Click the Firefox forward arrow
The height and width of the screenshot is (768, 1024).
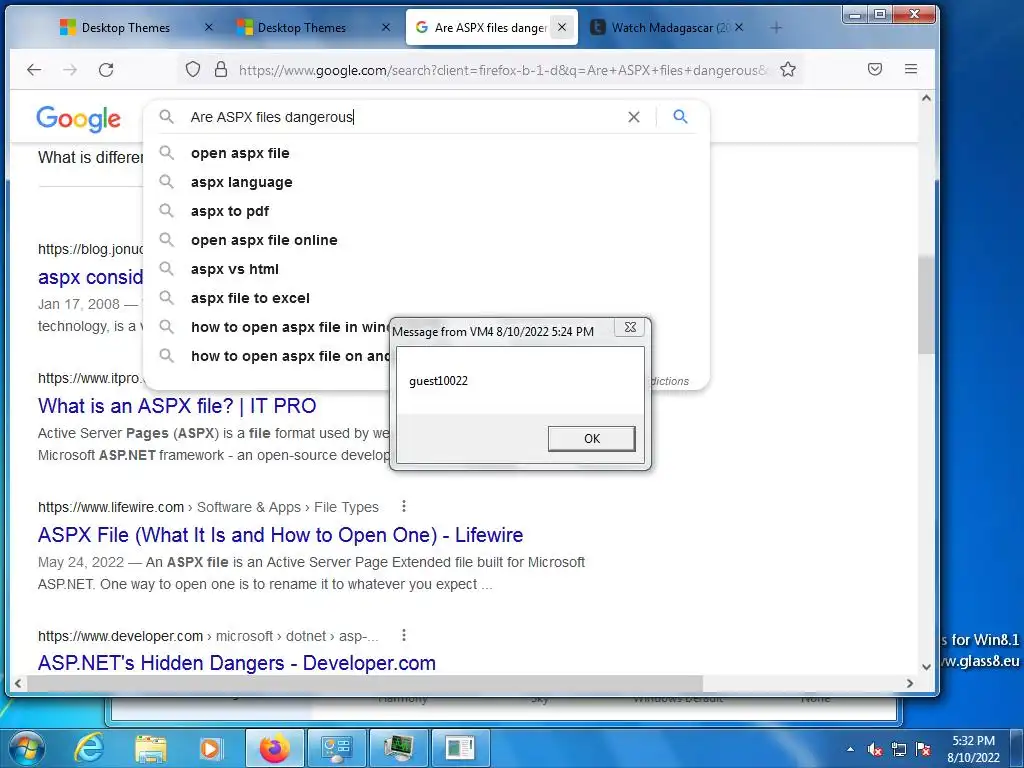pos(70,69)
